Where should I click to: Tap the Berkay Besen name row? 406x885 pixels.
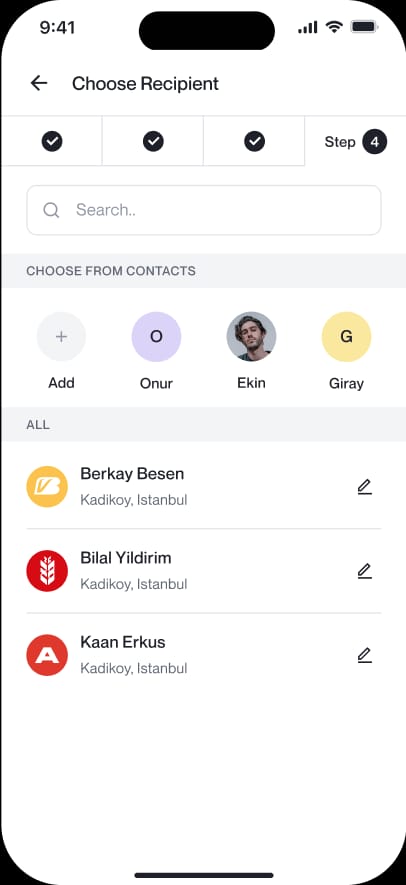click(x=204, y=487)
